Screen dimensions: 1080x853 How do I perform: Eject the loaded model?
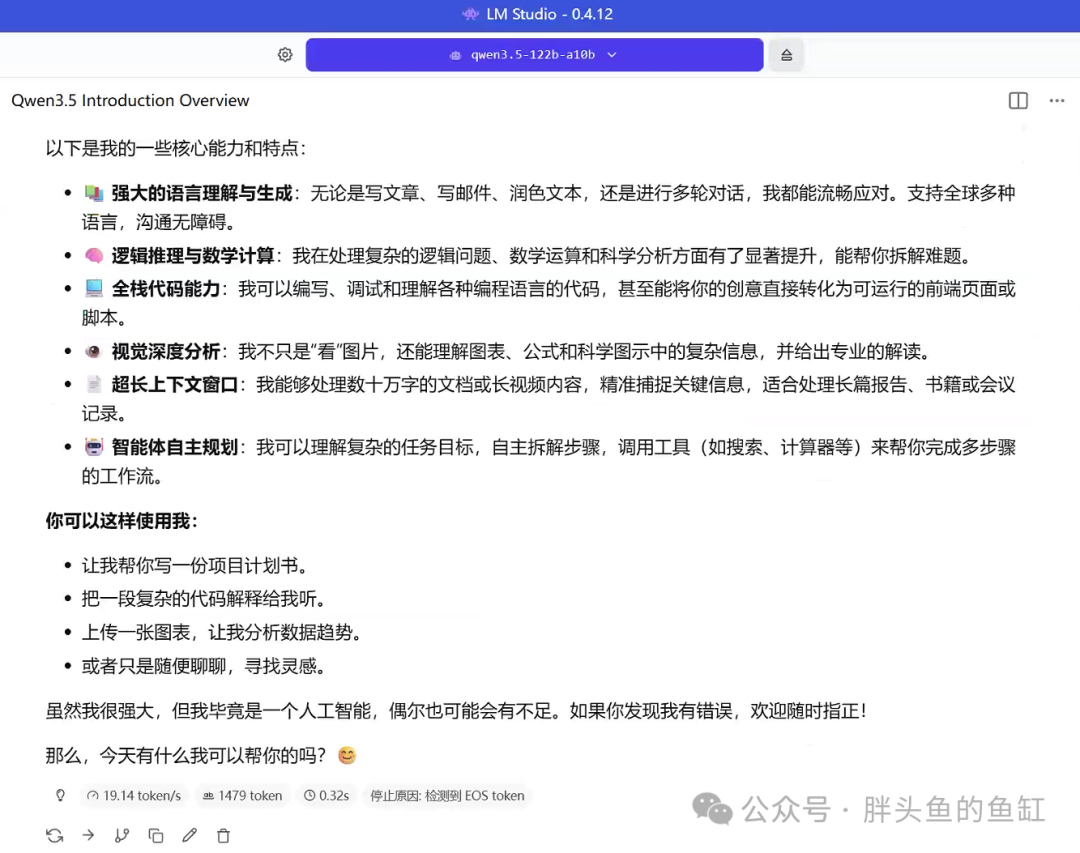click(x=787, y=54)
